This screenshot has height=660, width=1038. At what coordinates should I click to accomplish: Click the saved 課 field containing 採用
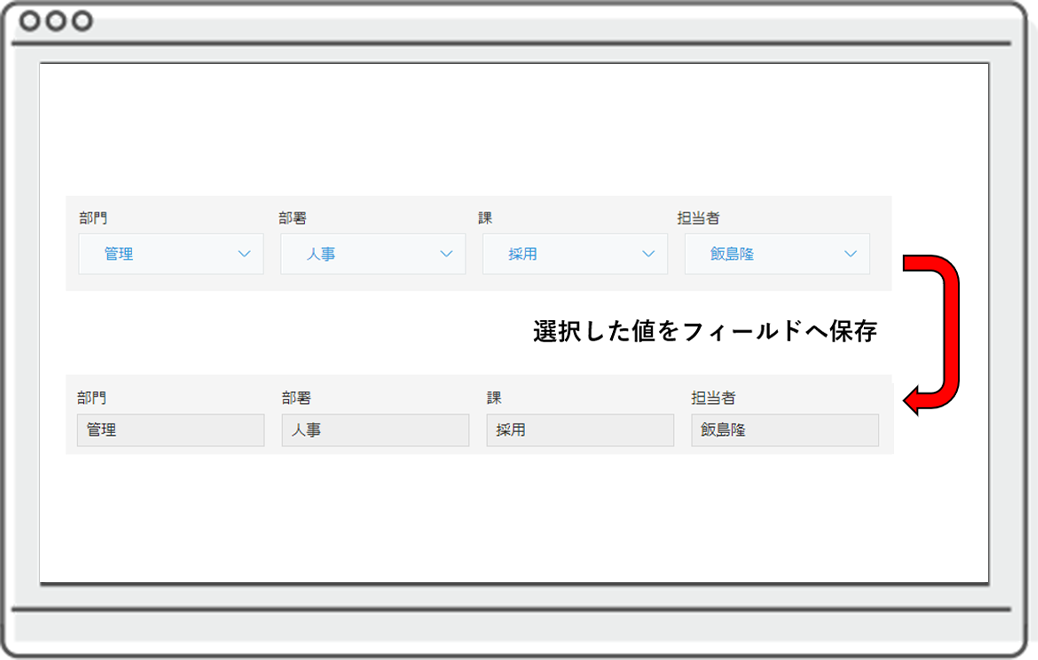580,430
